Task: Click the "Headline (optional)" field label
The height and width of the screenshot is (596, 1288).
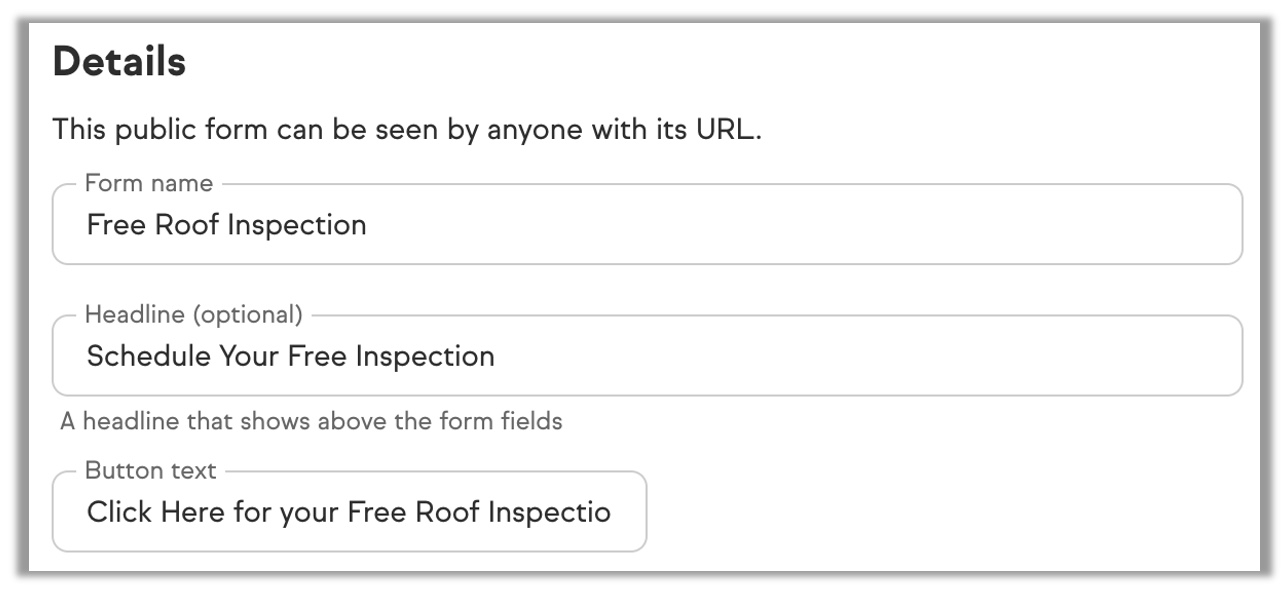Action: pos(193,315)
